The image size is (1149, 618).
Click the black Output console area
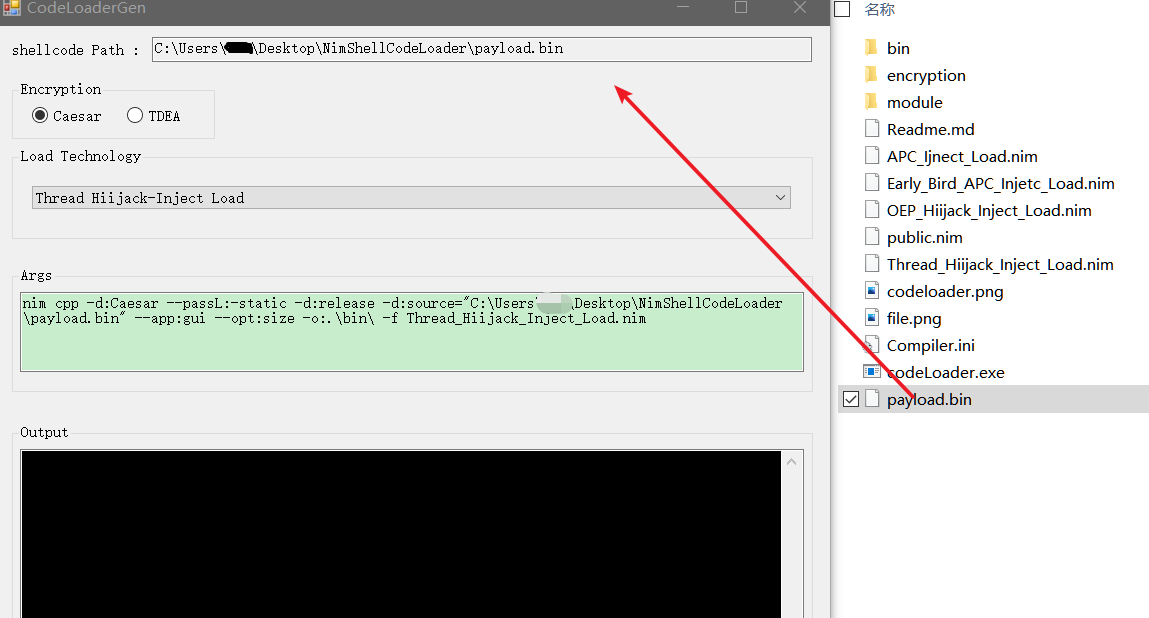(x=401, y=534)
